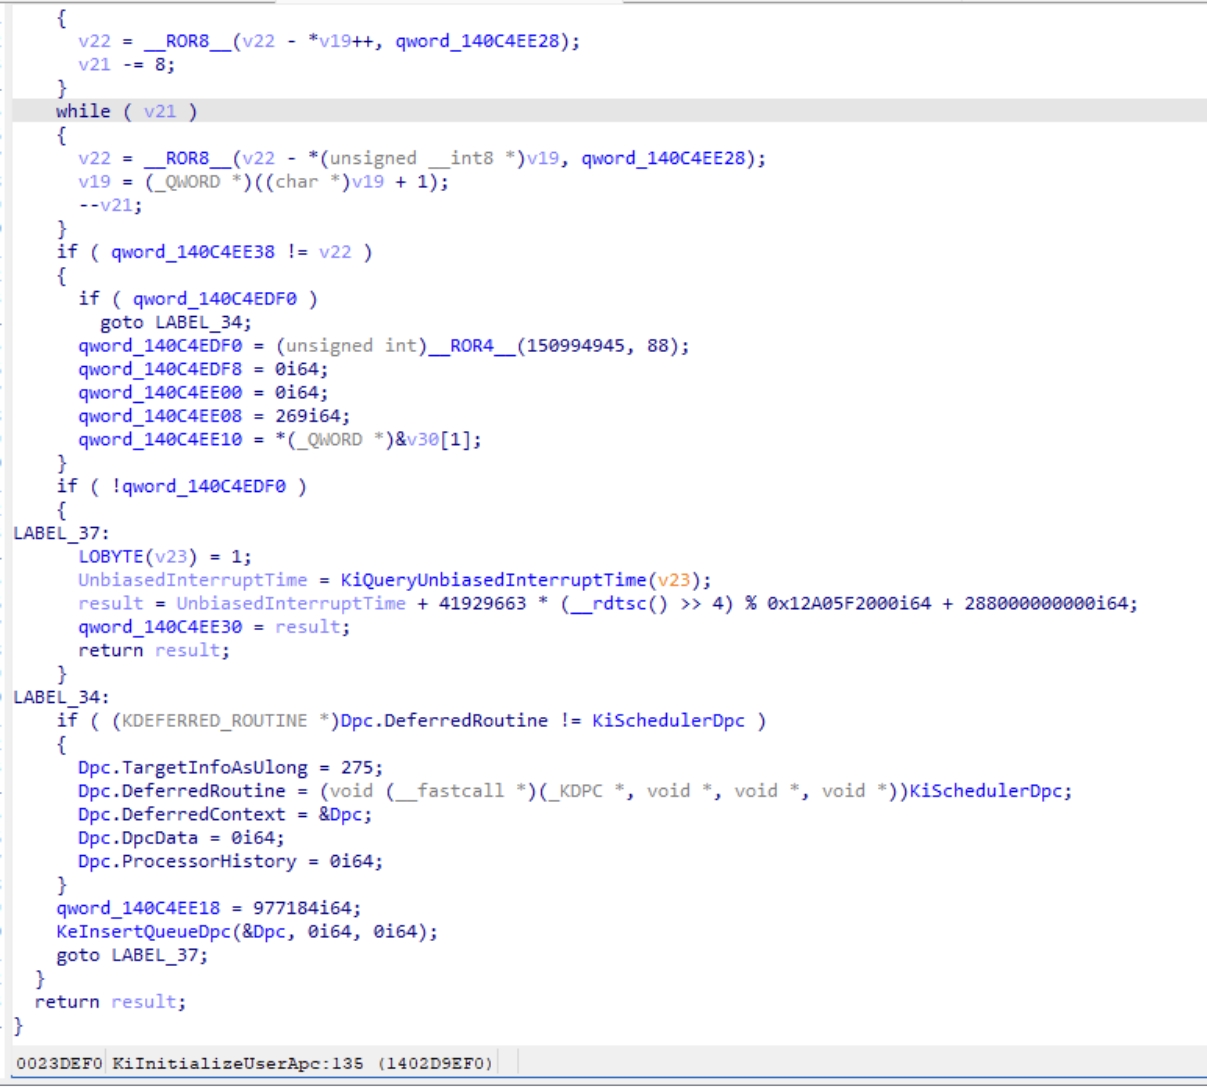
Task: Click the qword_140C4EE18 variable being assigned
Action: (x=138, y=908)
